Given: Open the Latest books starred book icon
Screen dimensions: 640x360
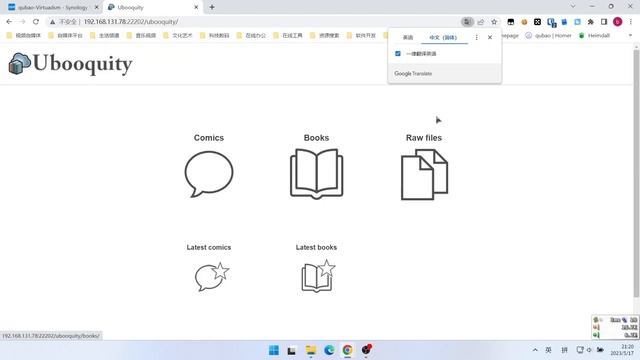Looking at the screenshot, I should click(318, 276).
